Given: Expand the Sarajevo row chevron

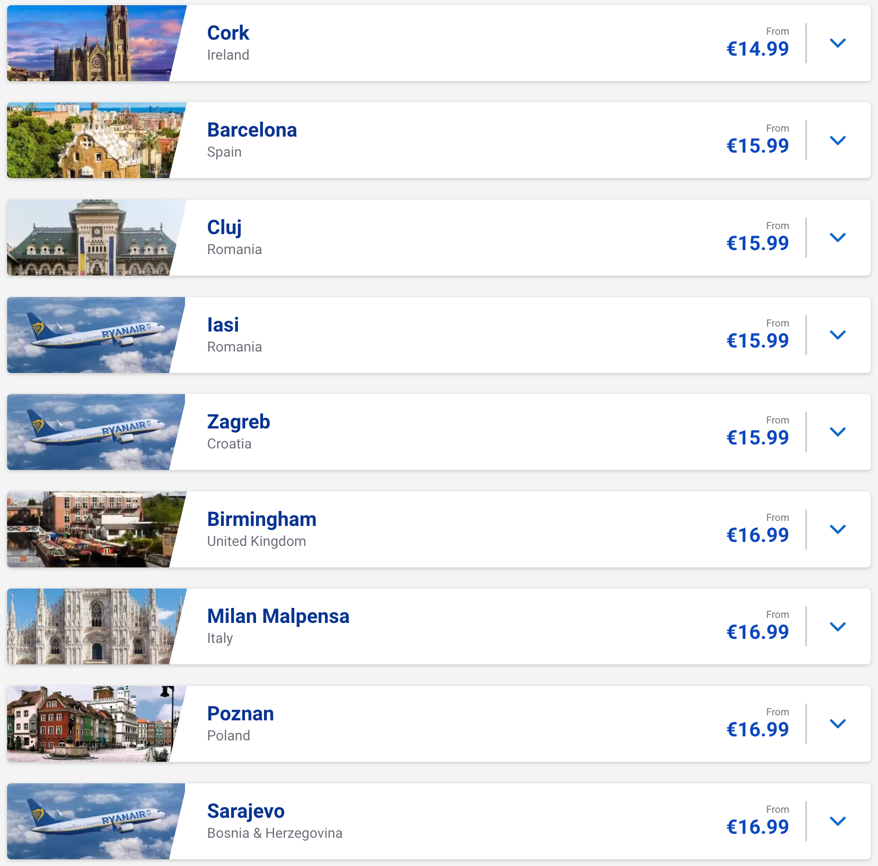Looking at the screenshot, I should click(837, 821).
